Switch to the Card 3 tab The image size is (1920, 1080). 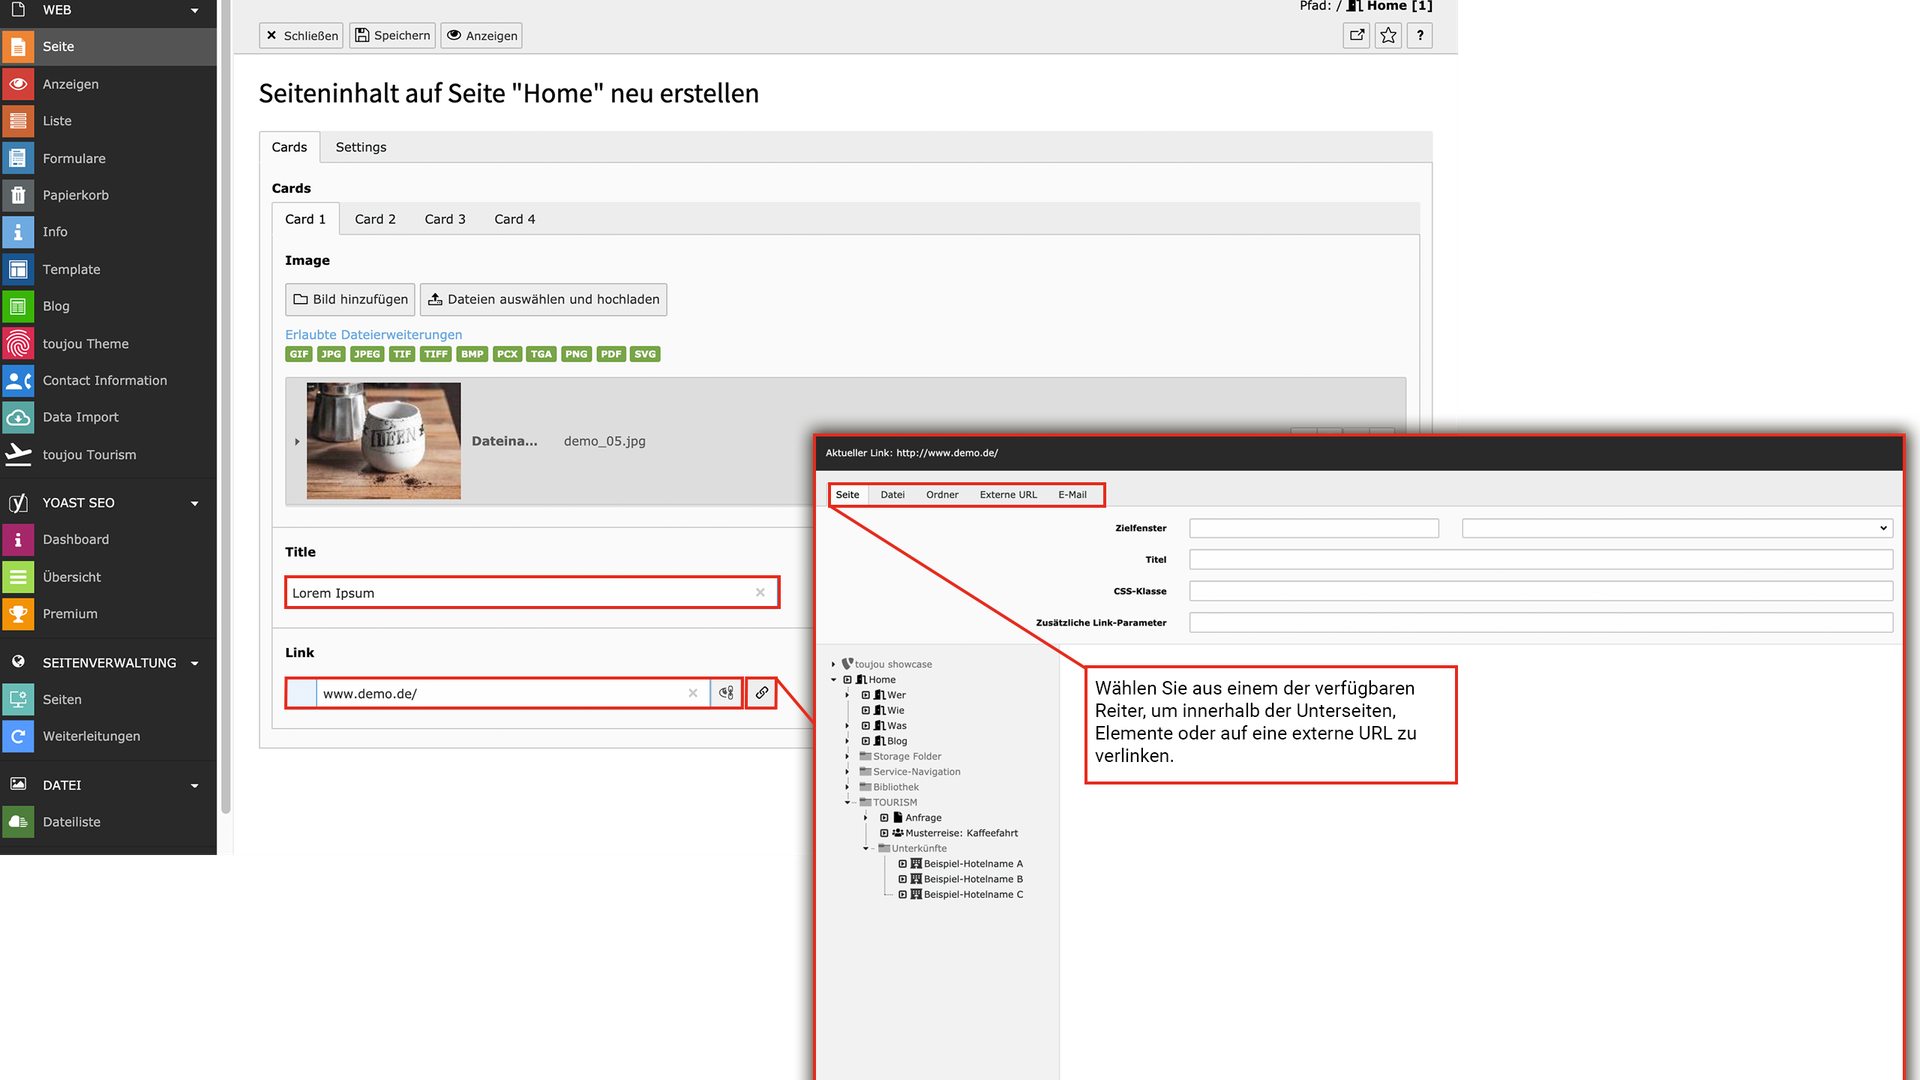[445, 219]
